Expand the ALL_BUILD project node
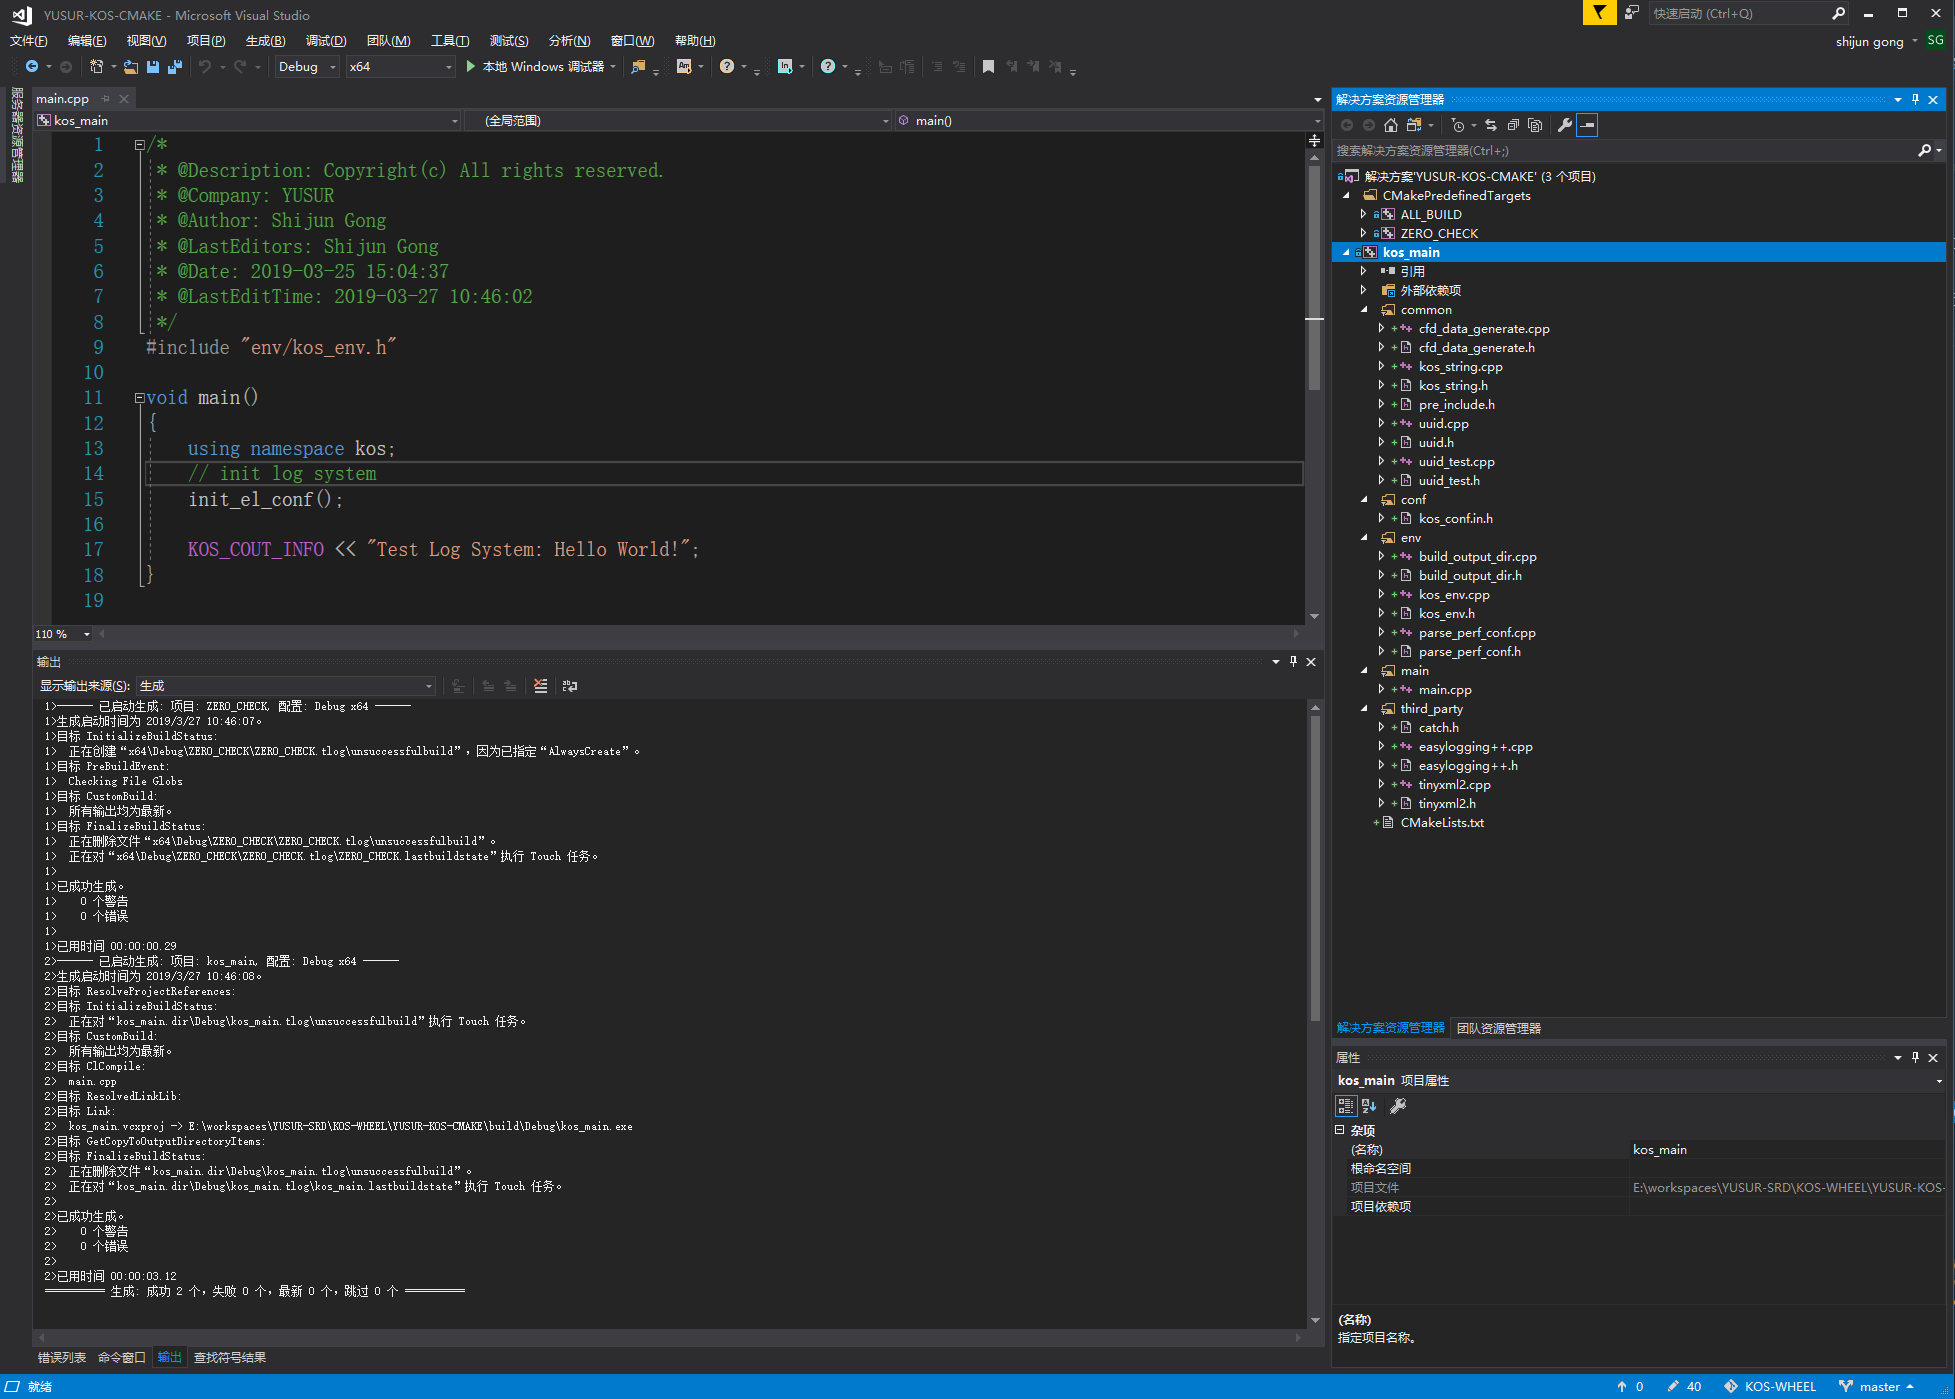This screenshot has width=1955, height=1399. coord(1363,214)
